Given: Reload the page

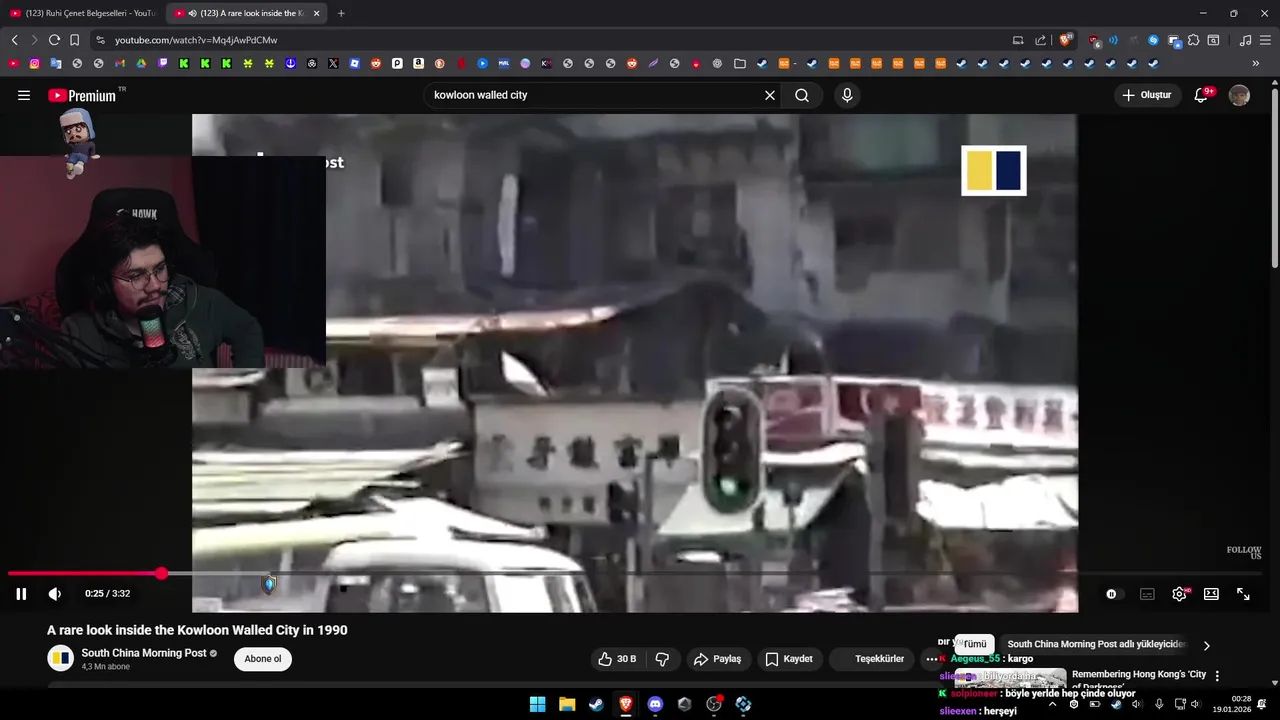Looking at the screenshot, I should pyautogui.click(x=54, y=40).
